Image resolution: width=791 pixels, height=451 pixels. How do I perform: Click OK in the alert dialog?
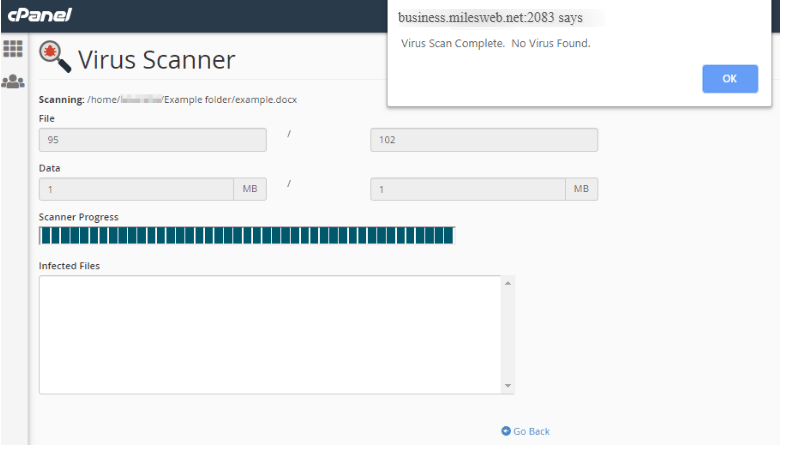tap(730, 79)
